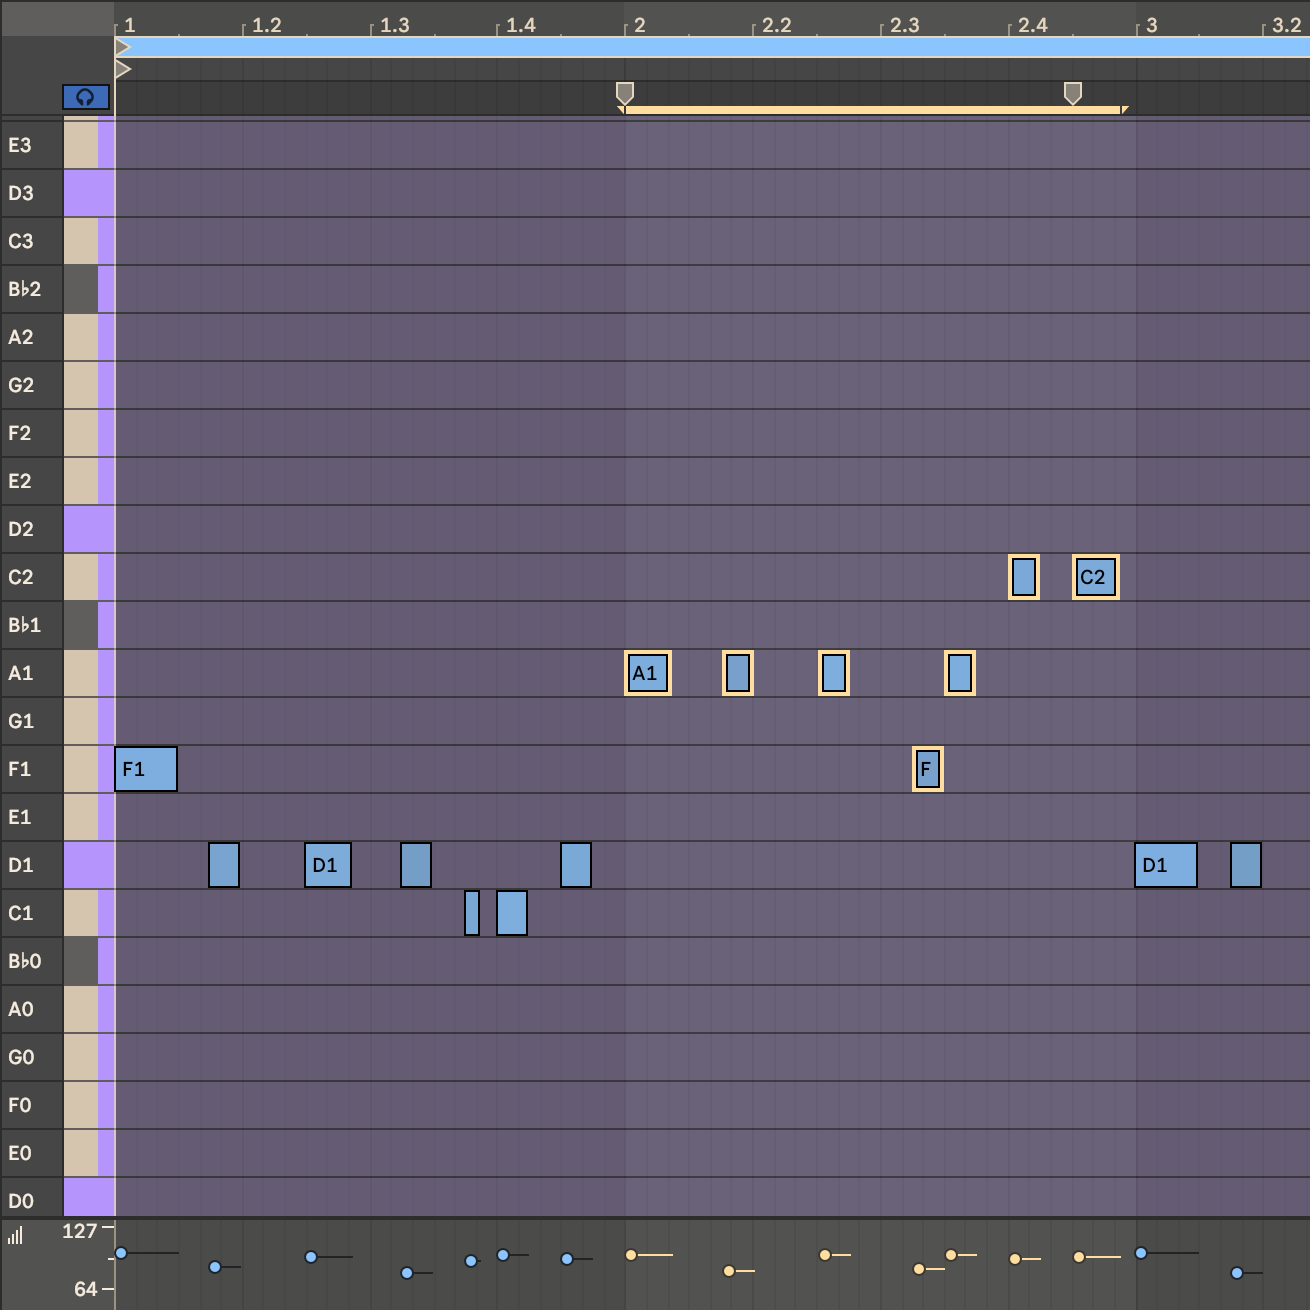This screenshot has width=1310, height=1310.
Task: Click the velocity marker of the first F1 note
Action: tap(121, 1253)
